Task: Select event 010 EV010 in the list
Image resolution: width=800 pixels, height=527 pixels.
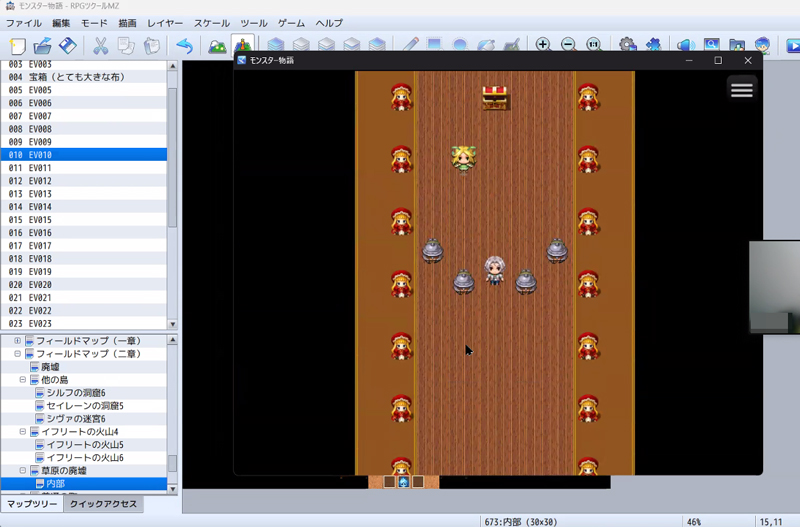Action: click(84, 155)
